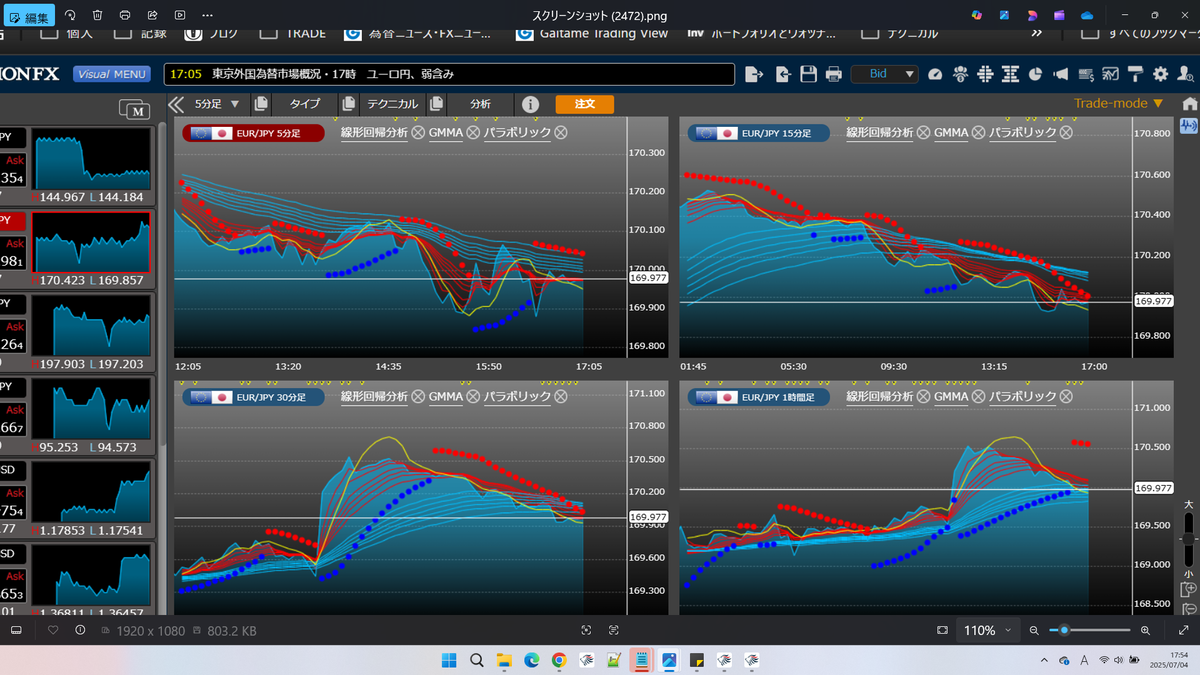The width and height of the screenshot is (1200, 675).
Task: Click the home icon below Trade-mode
Action: pos(1189,104)
